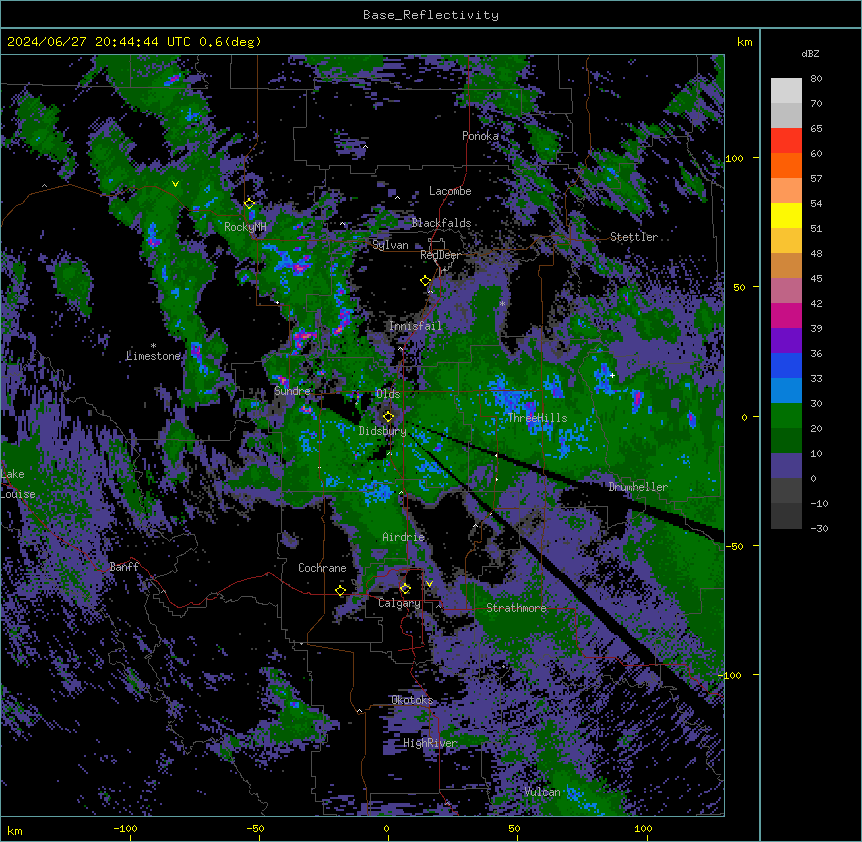Select the blue 36 dBZ legend swatch
The width and height of the screenshot is (862, 842).
[786, 365]
